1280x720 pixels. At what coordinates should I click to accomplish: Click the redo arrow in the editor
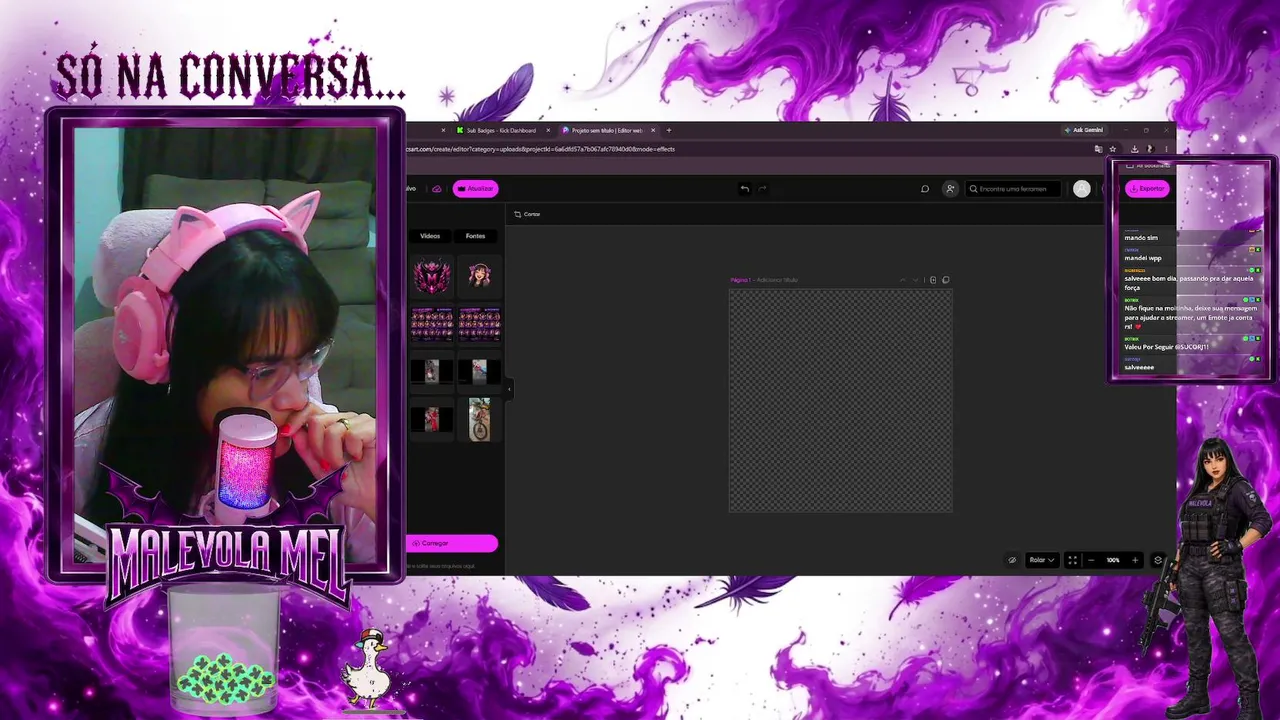[x=762, y=188]
